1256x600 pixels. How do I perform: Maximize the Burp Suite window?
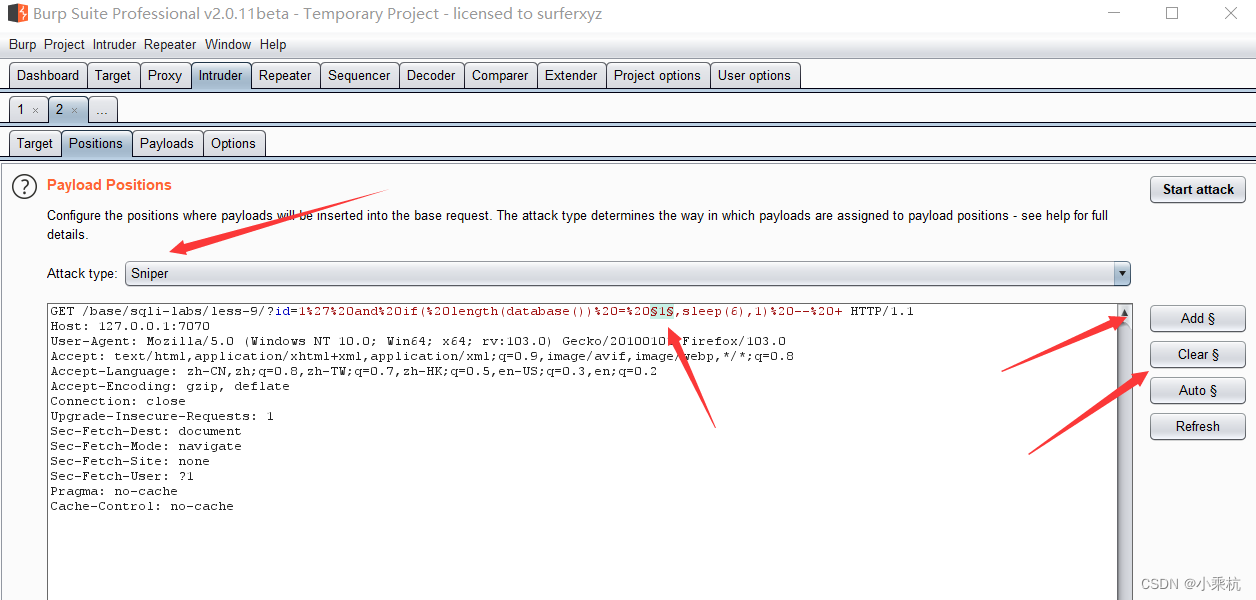(1172, 14)
